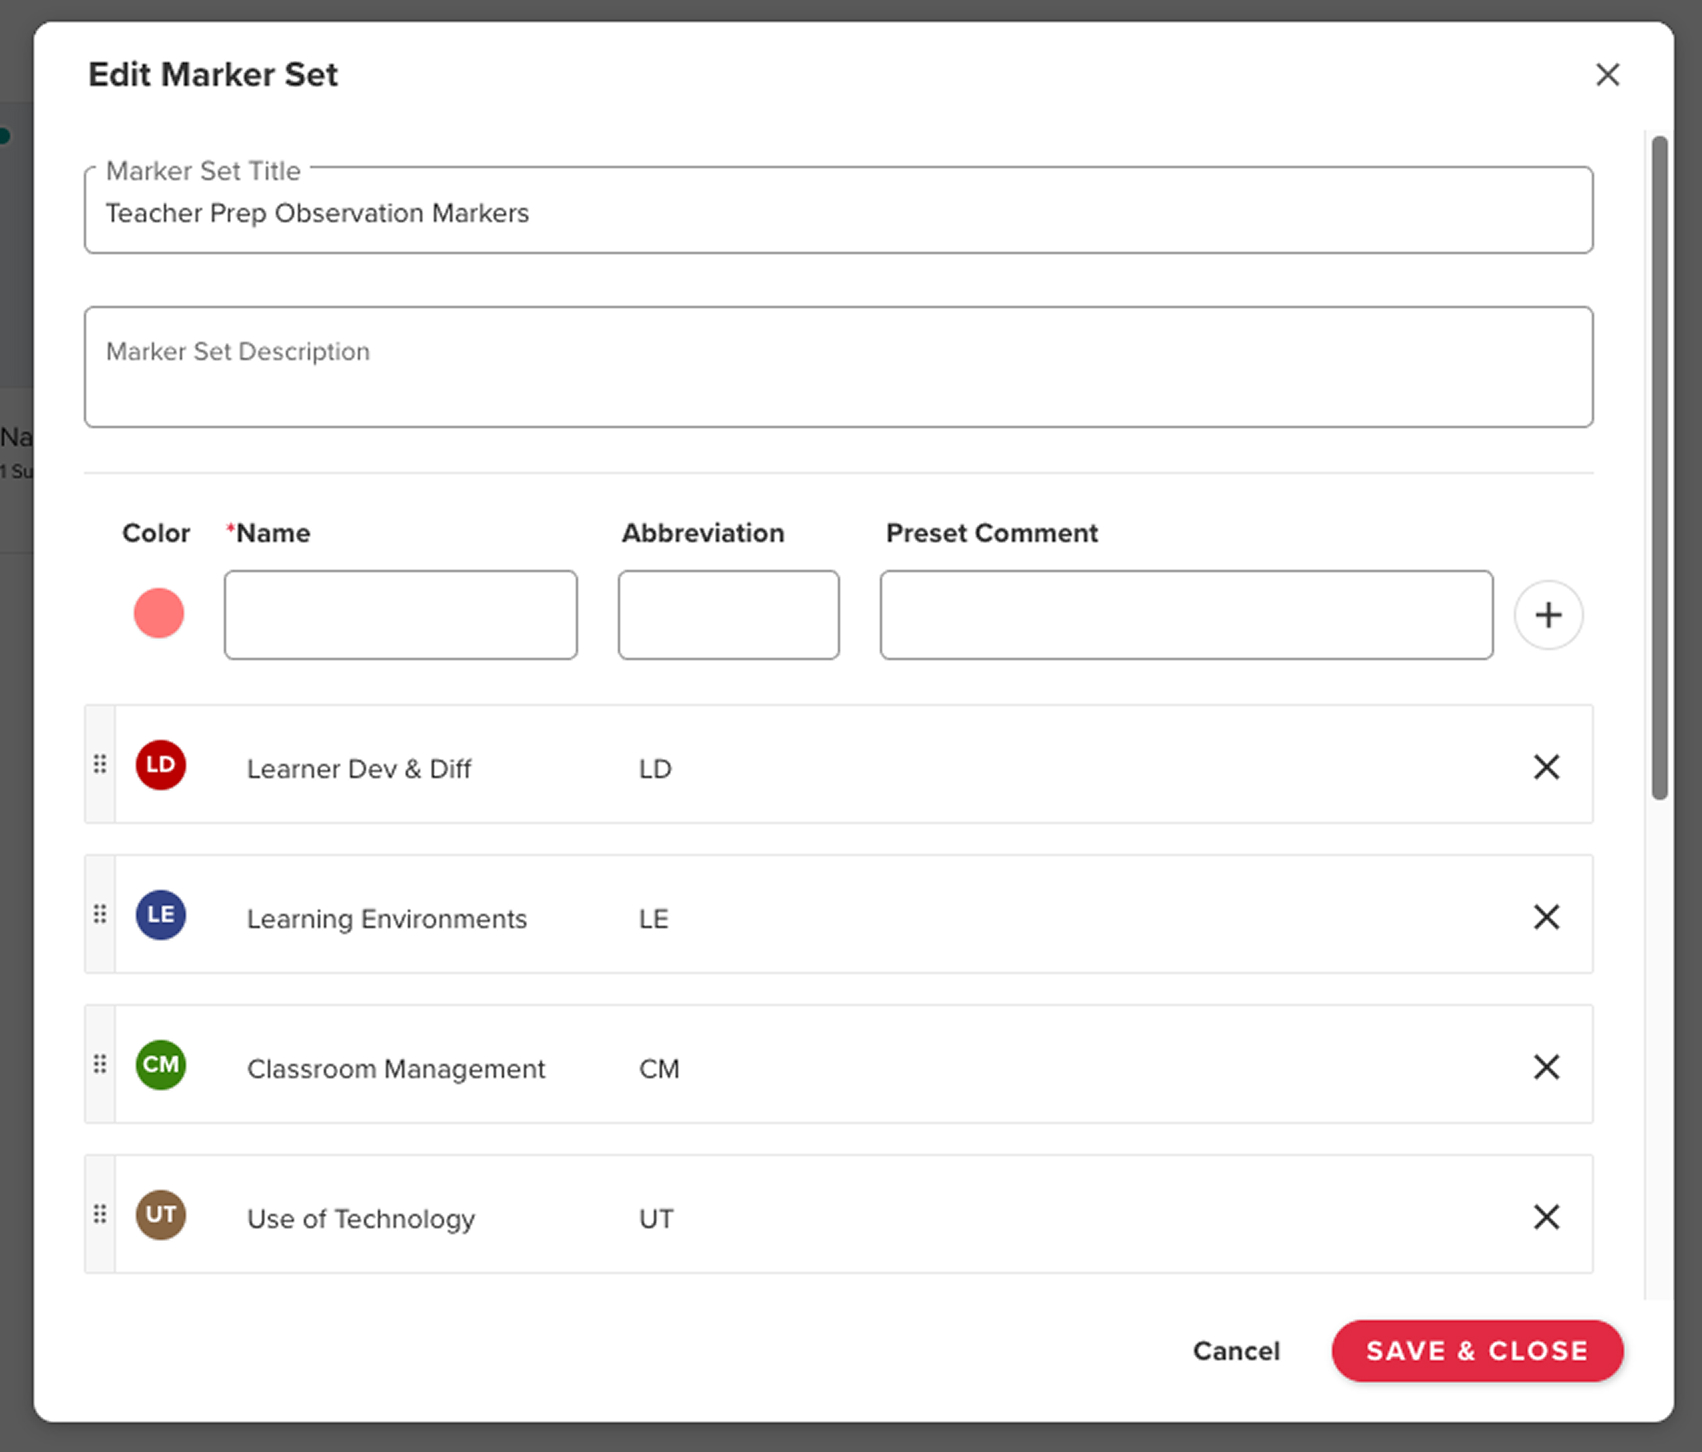Remove the Learning Environments marker
The image size is (1702, 1452).
1546,916
